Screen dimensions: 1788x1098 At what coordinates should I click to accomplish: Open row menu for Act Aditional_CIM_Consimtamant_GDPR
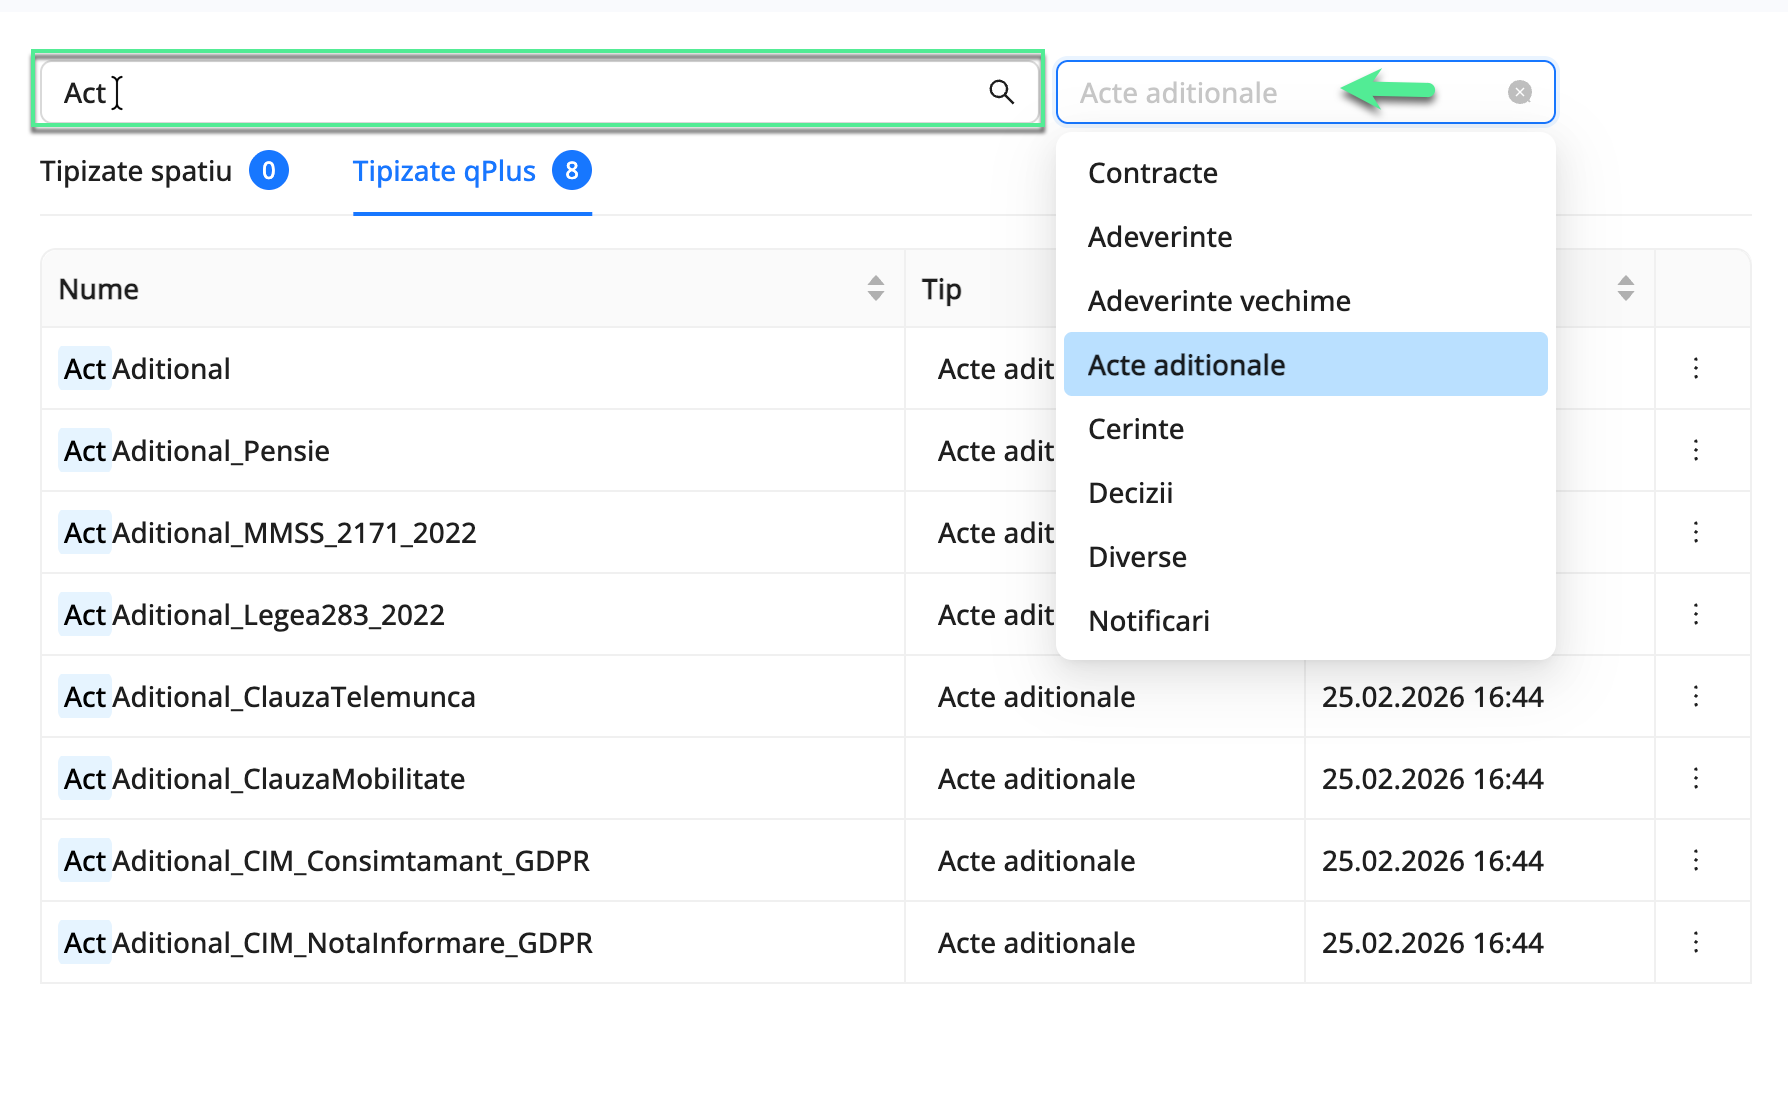pos(1696,860)
